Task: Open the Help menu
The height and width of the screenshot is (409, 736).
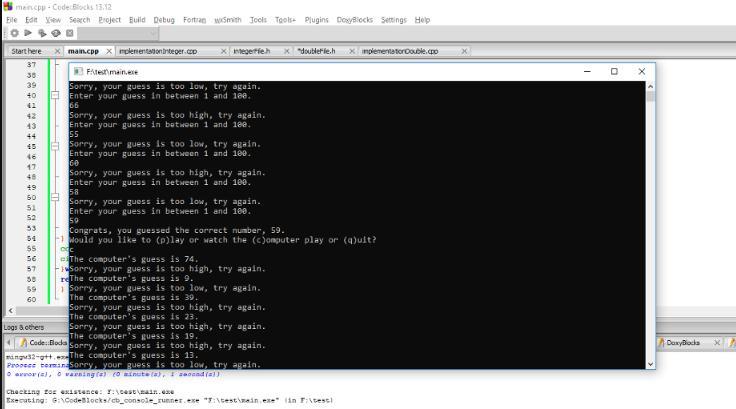Action: point(422,20)
